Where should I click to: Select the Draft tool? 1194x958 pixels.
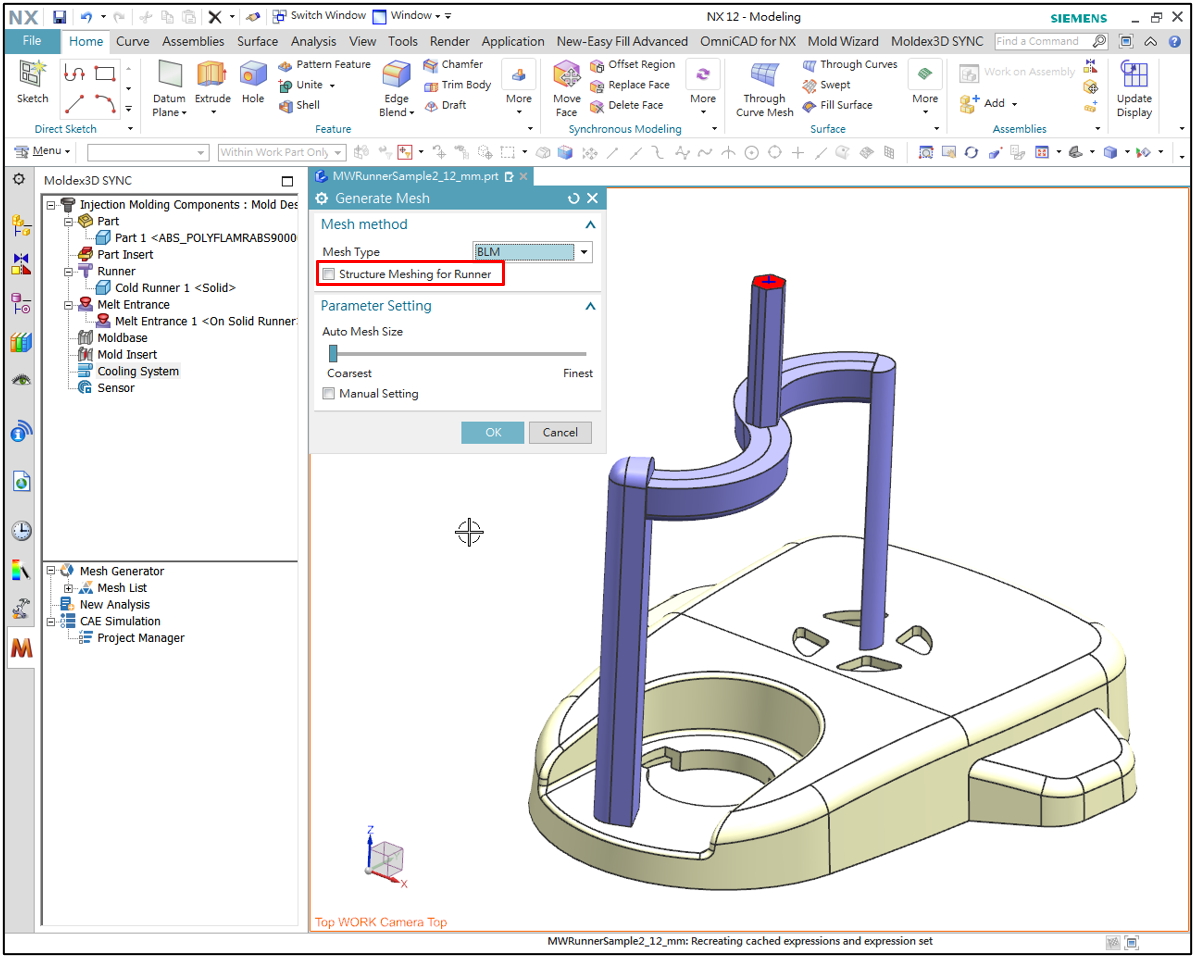(445, 106)
